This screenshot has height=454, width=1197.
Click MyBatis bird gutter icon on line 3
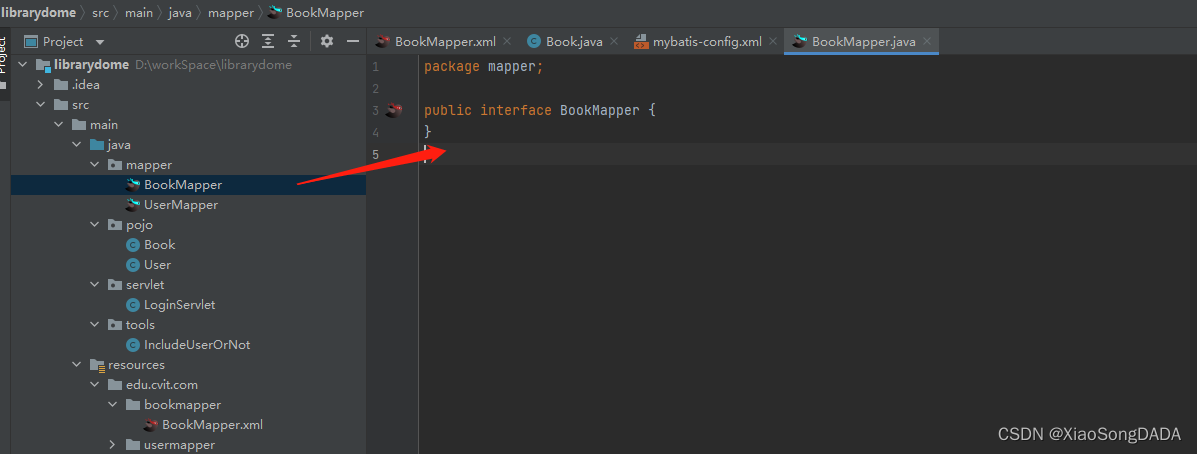click(x=394, y=110)
